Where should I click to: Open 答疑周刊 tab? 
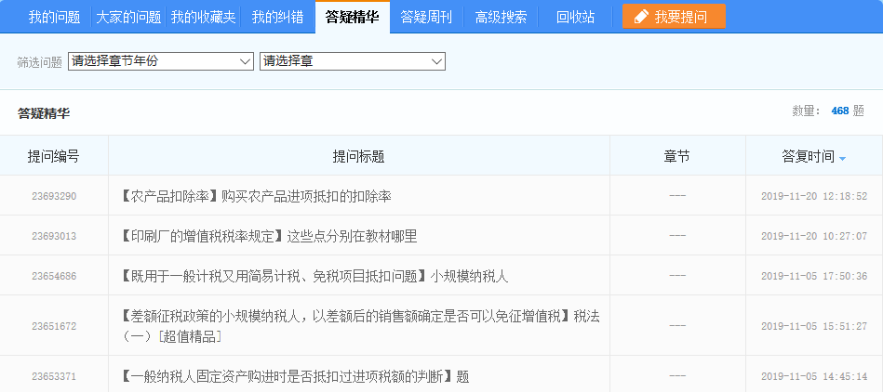point(426,17)
